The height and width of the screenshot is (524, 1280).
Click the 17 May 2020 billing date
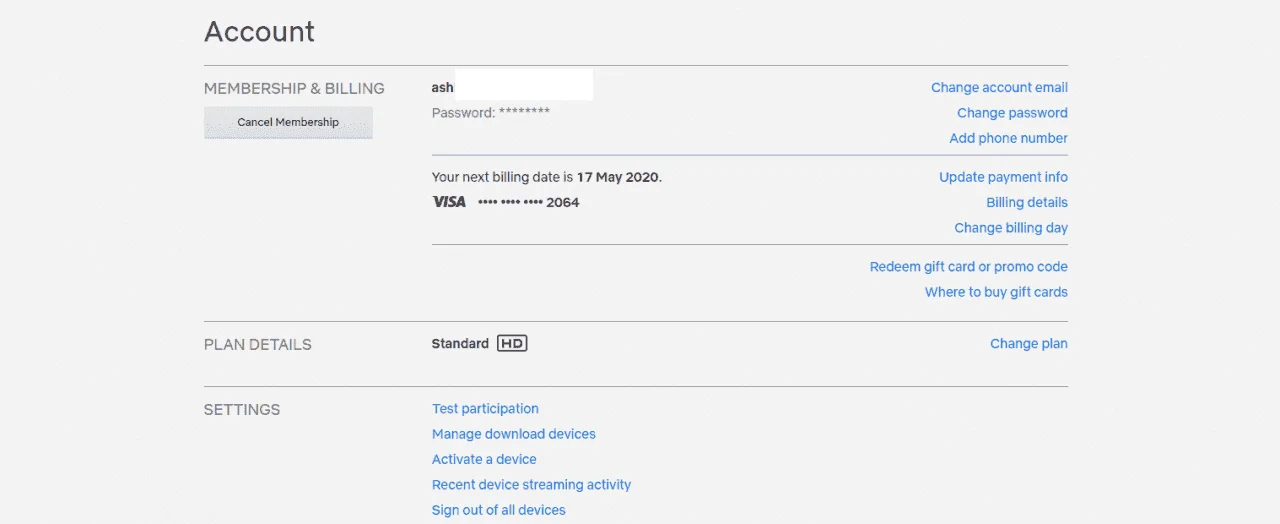click(618, 177)
